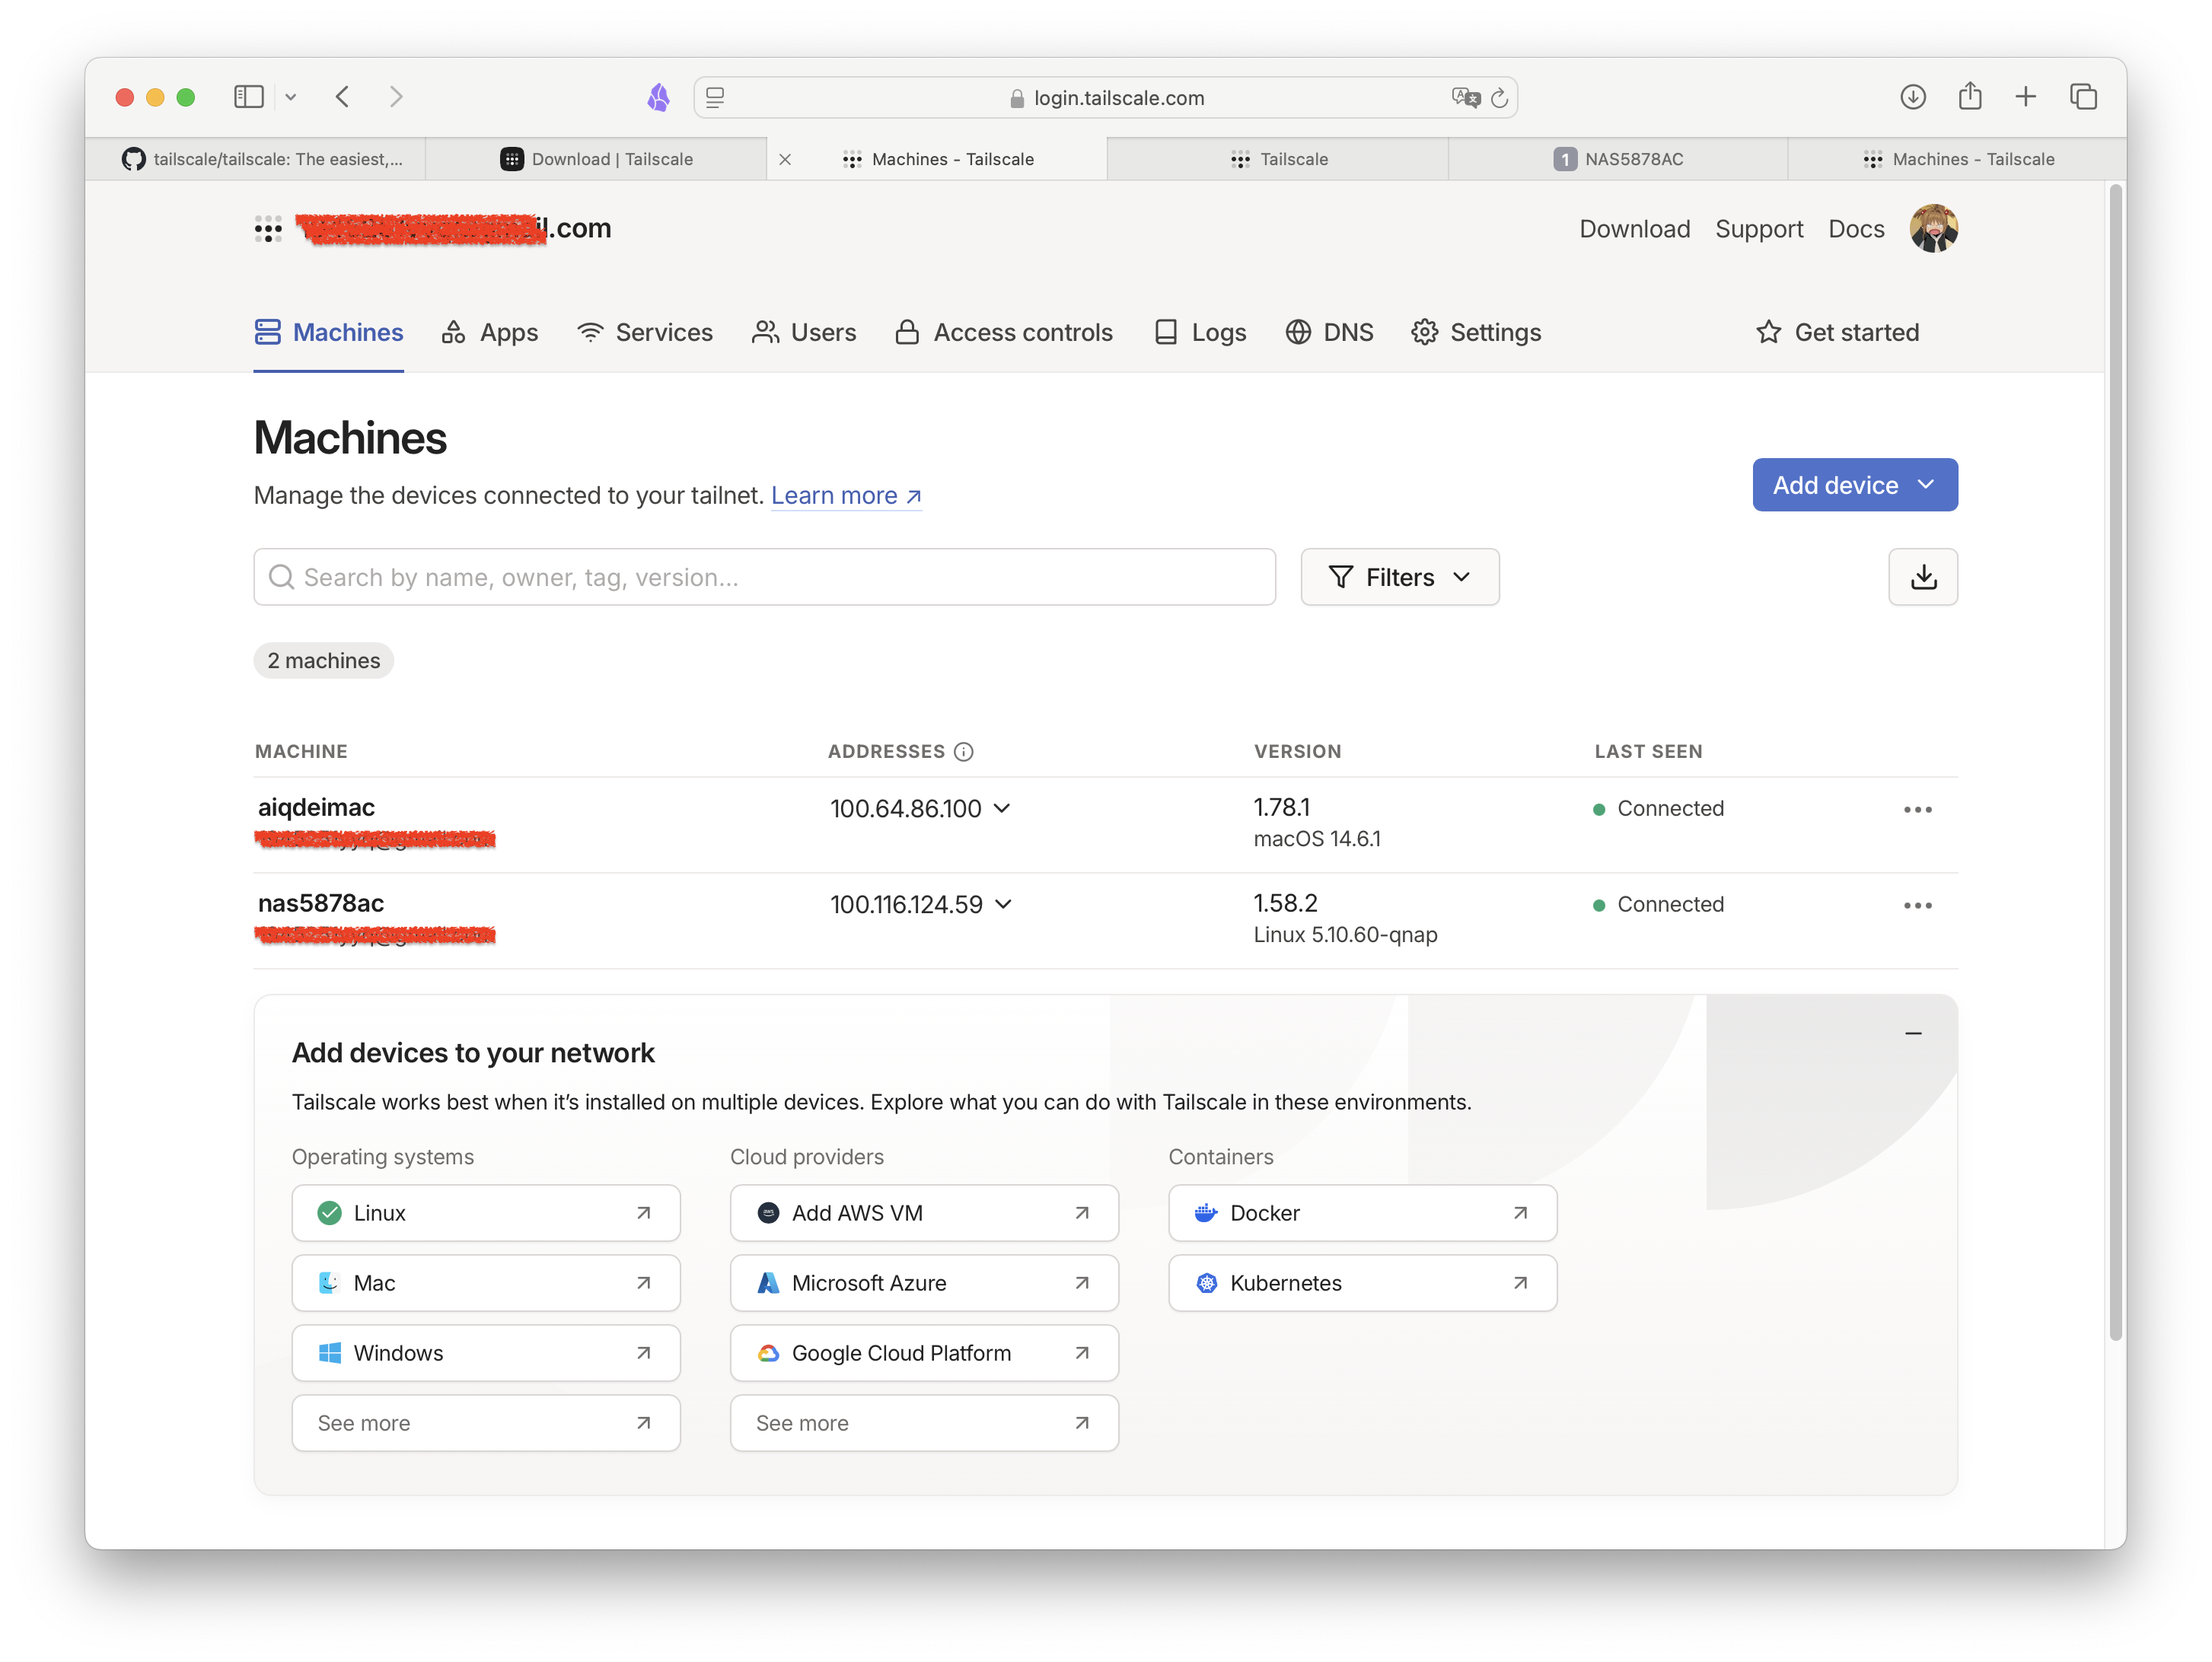
Task: Click the 2 machines count badge
Action: pos(323,660)
